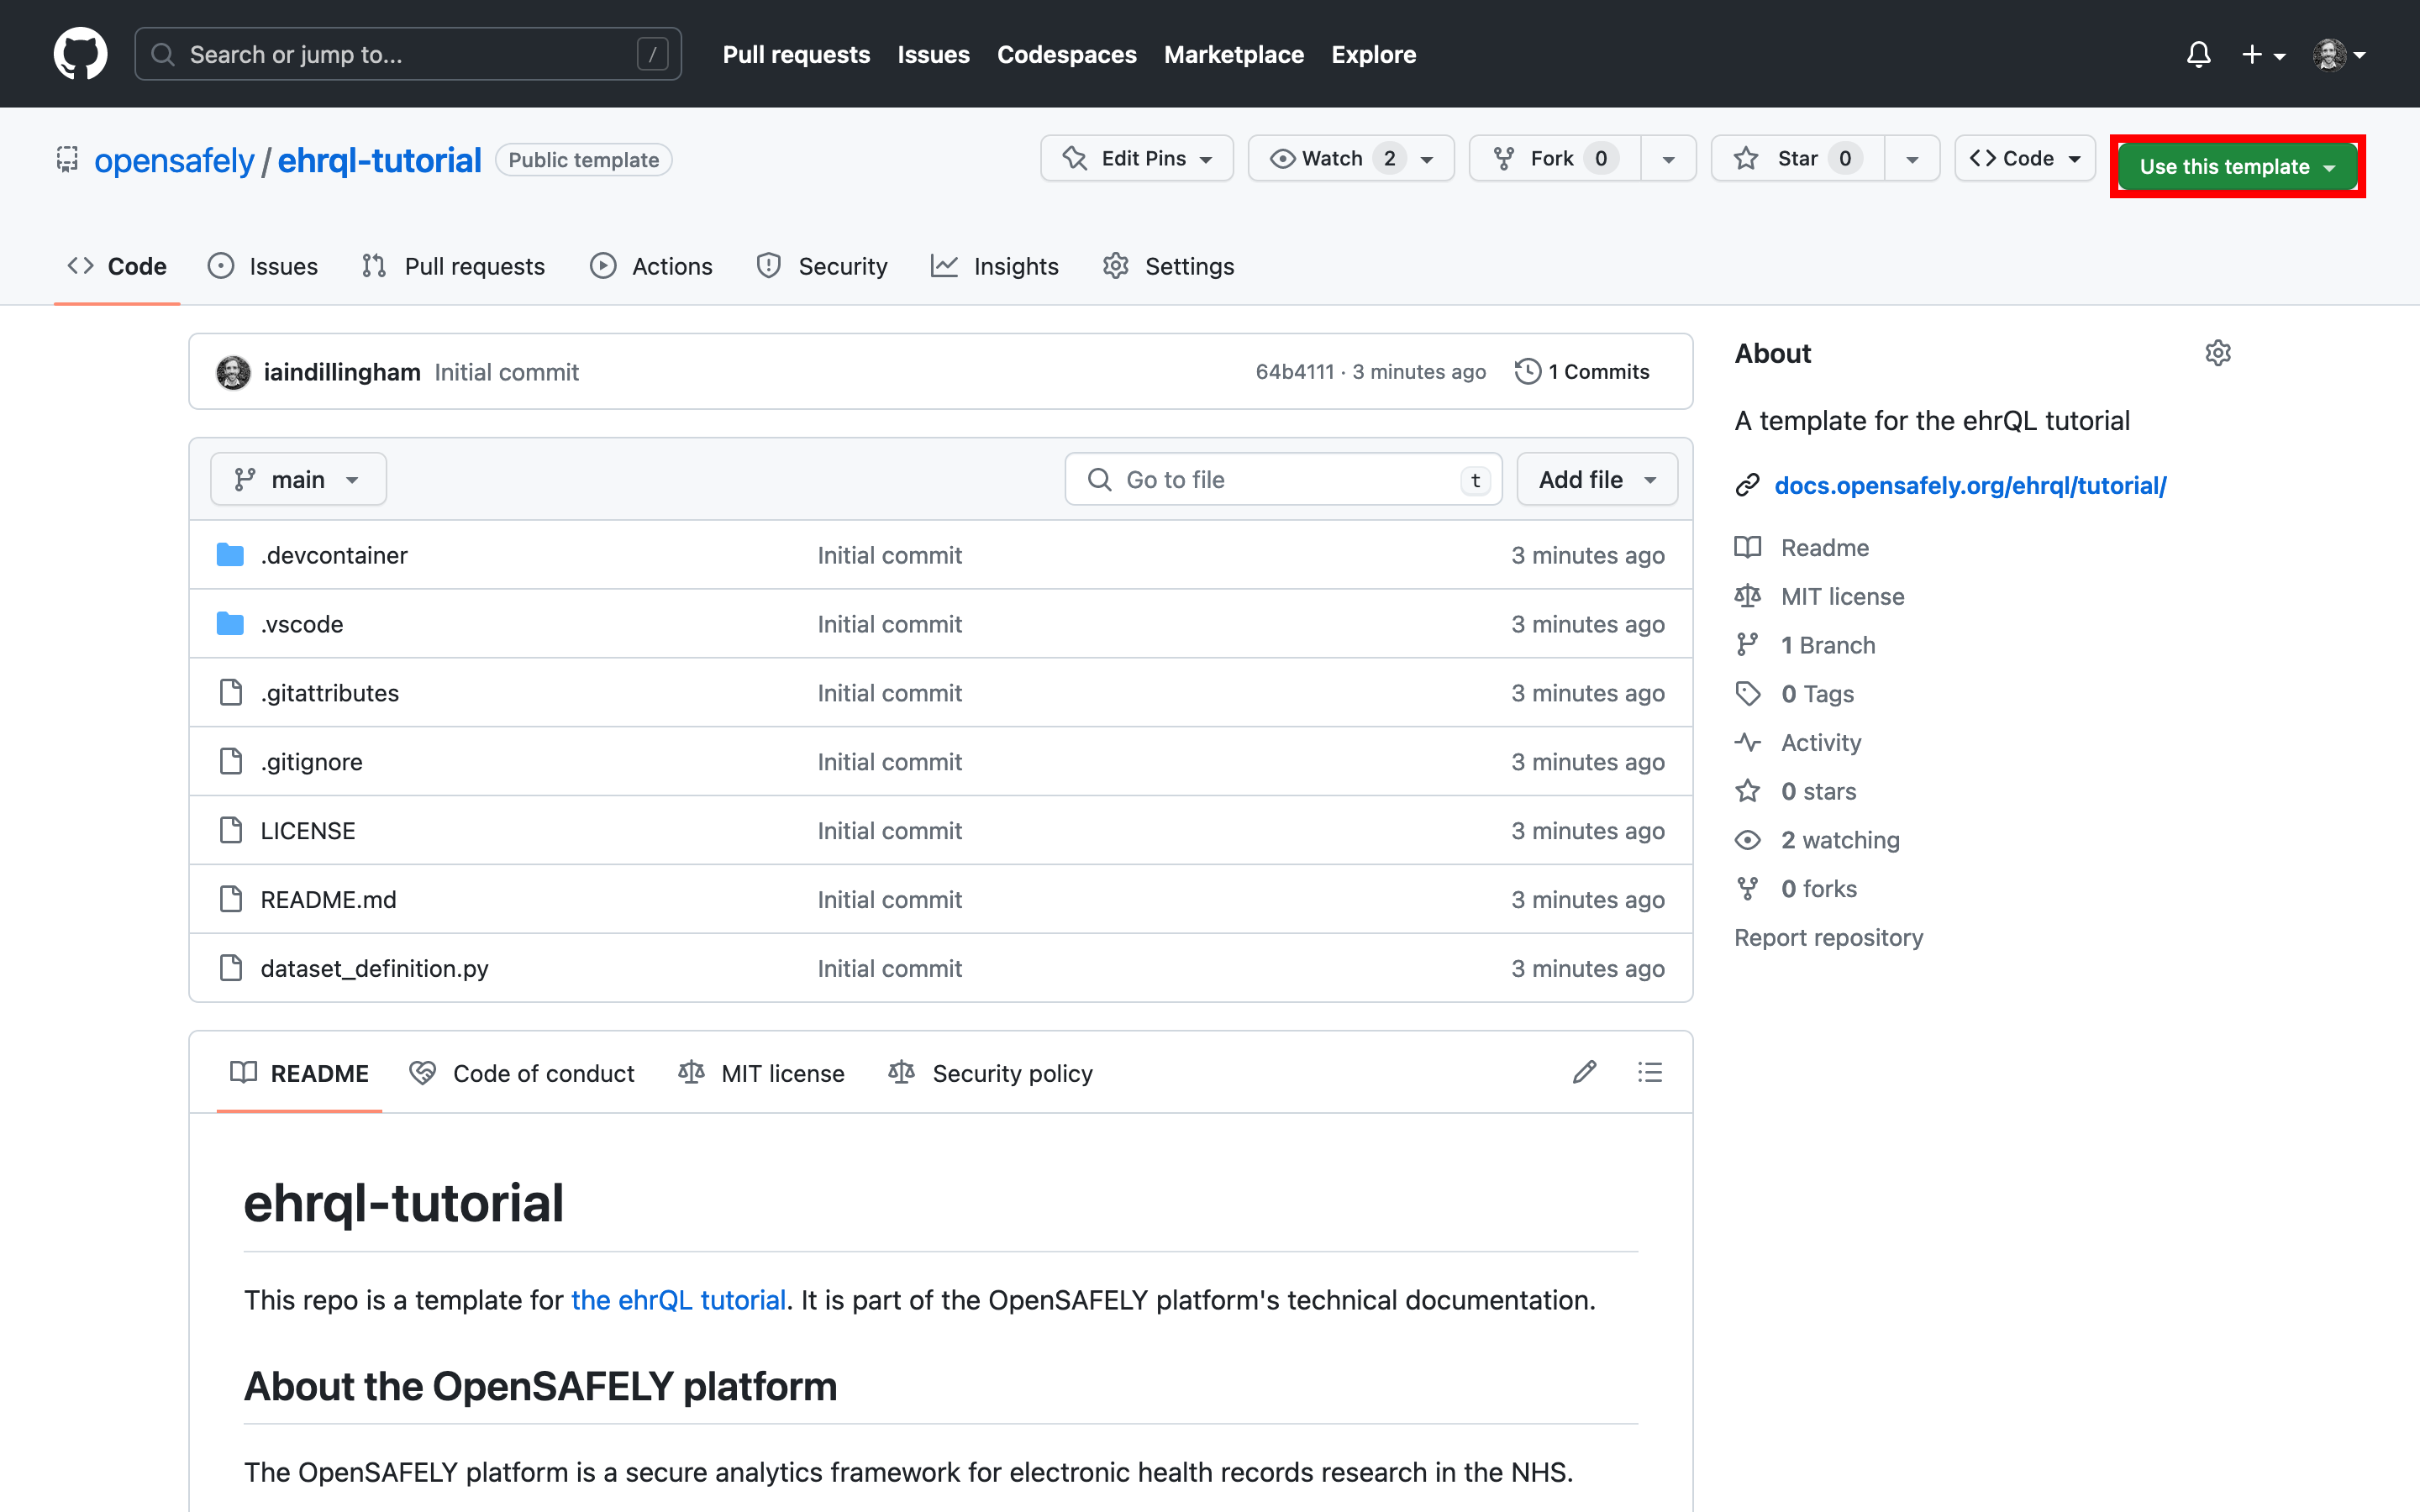Click the iaindillingham commit avatar

[x=233, y=372]
